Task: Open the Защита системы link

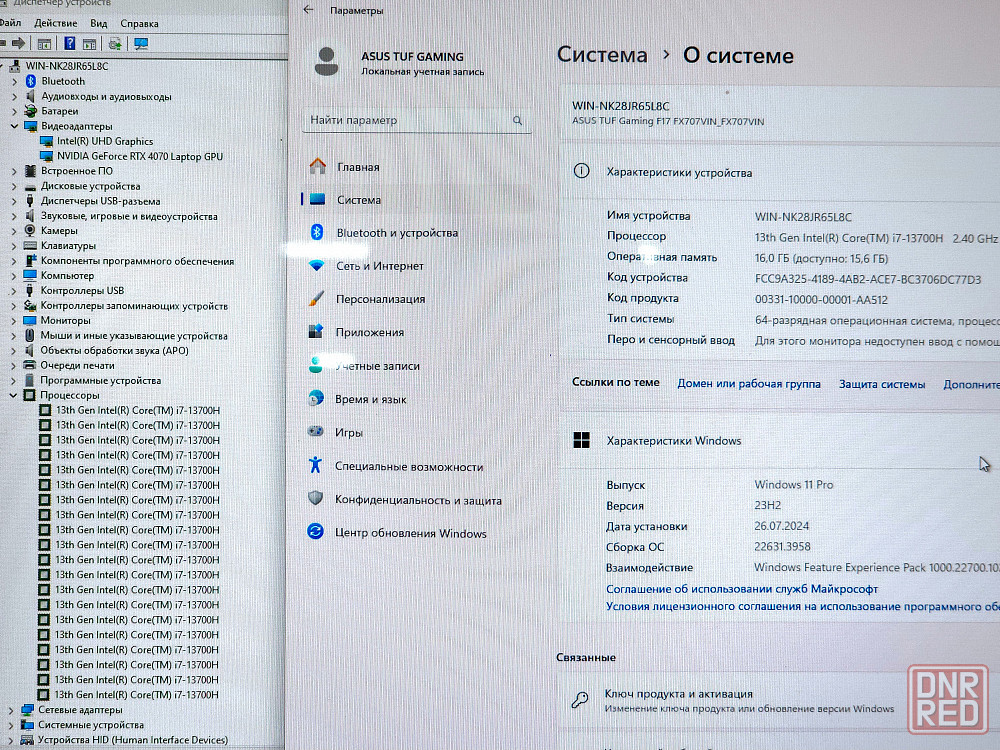Action: pyautogui.click(x=882, y=384)
